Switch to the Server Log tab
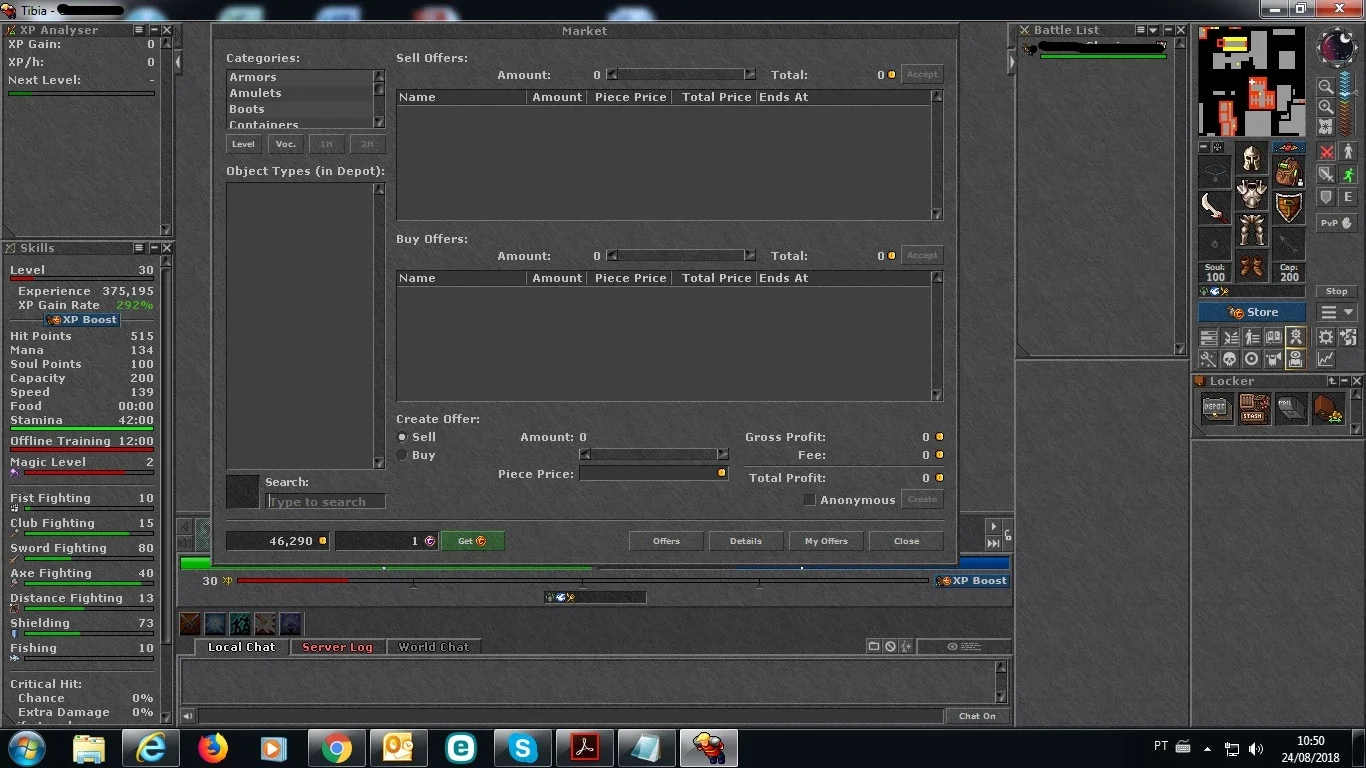Screen dimensions: 1366x768 tap(337, 647)
